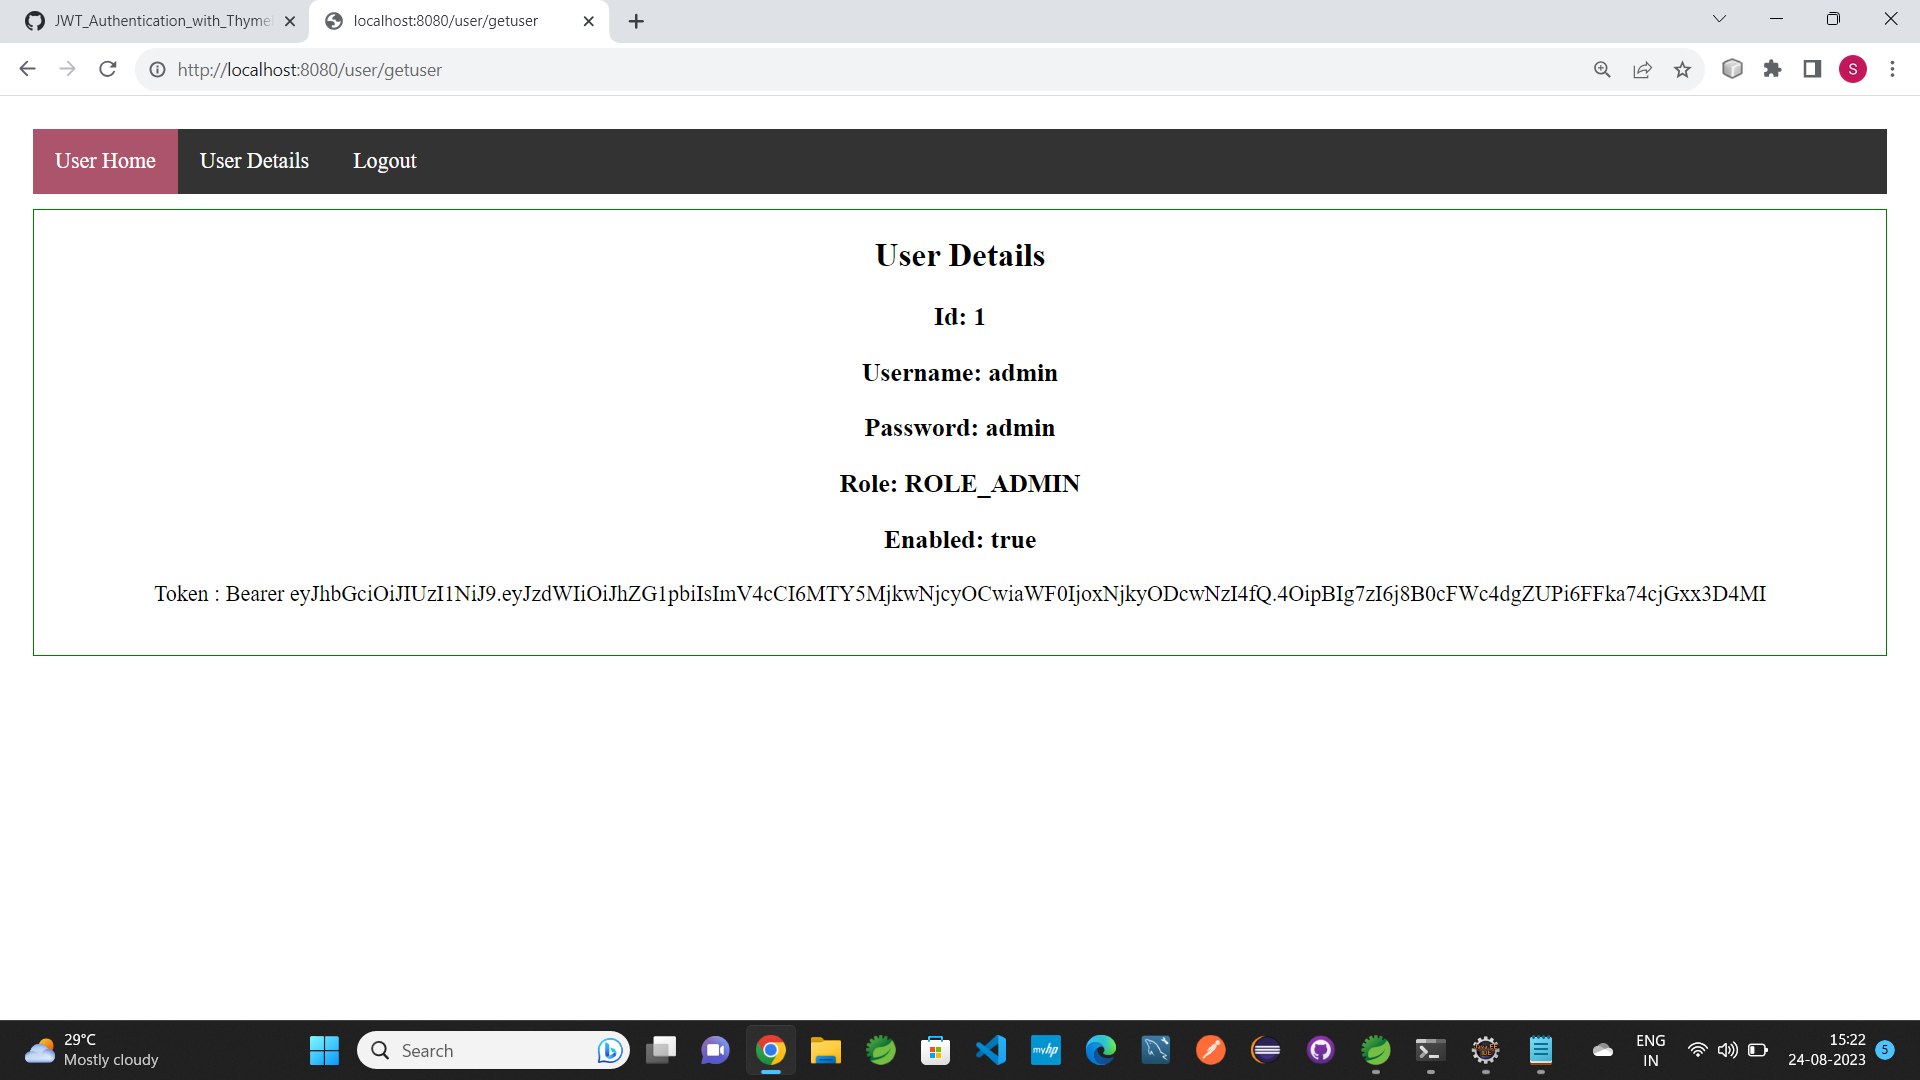Click the browser back navigation arrow

click(26, 69)
